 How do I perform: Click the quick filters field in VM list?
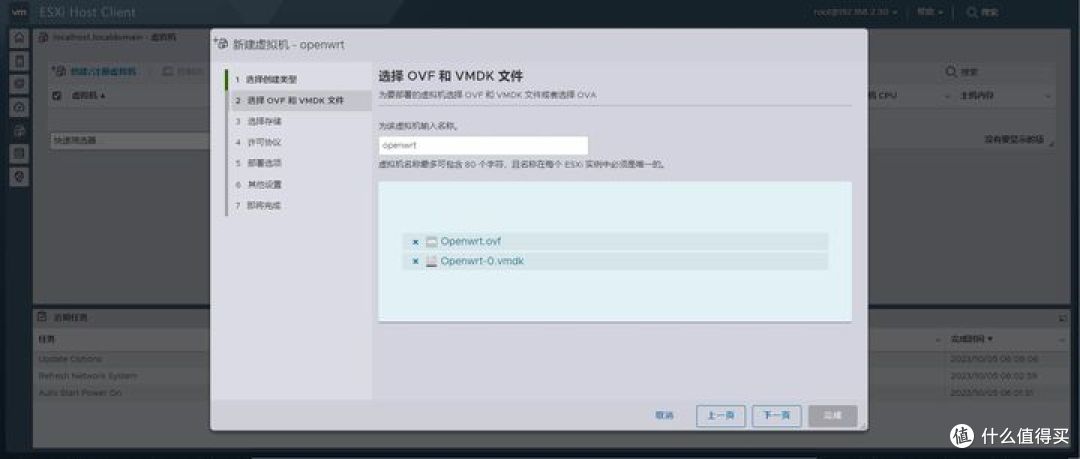point(130,140)
